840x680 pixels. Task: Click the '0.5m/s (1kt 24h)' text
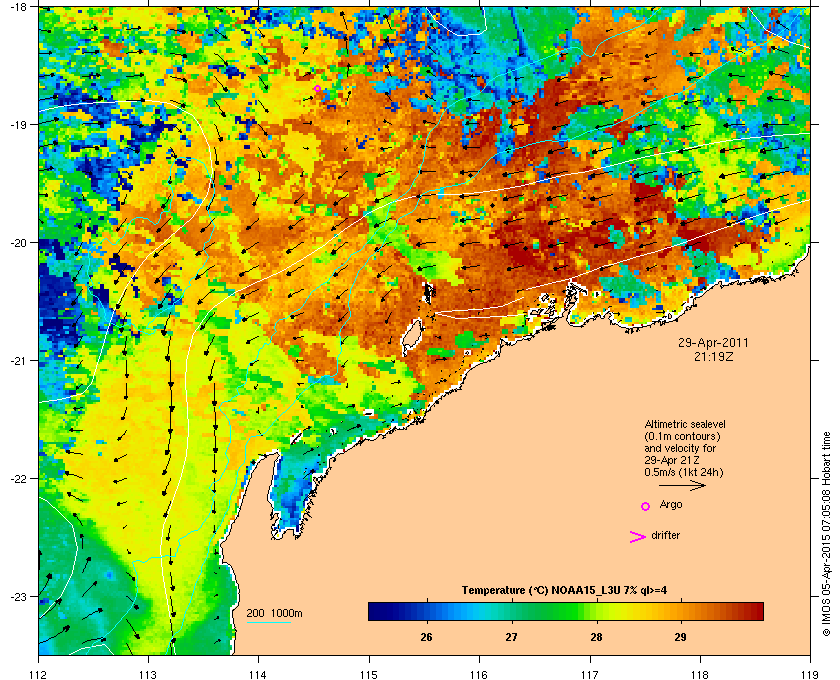click(684, 473)
